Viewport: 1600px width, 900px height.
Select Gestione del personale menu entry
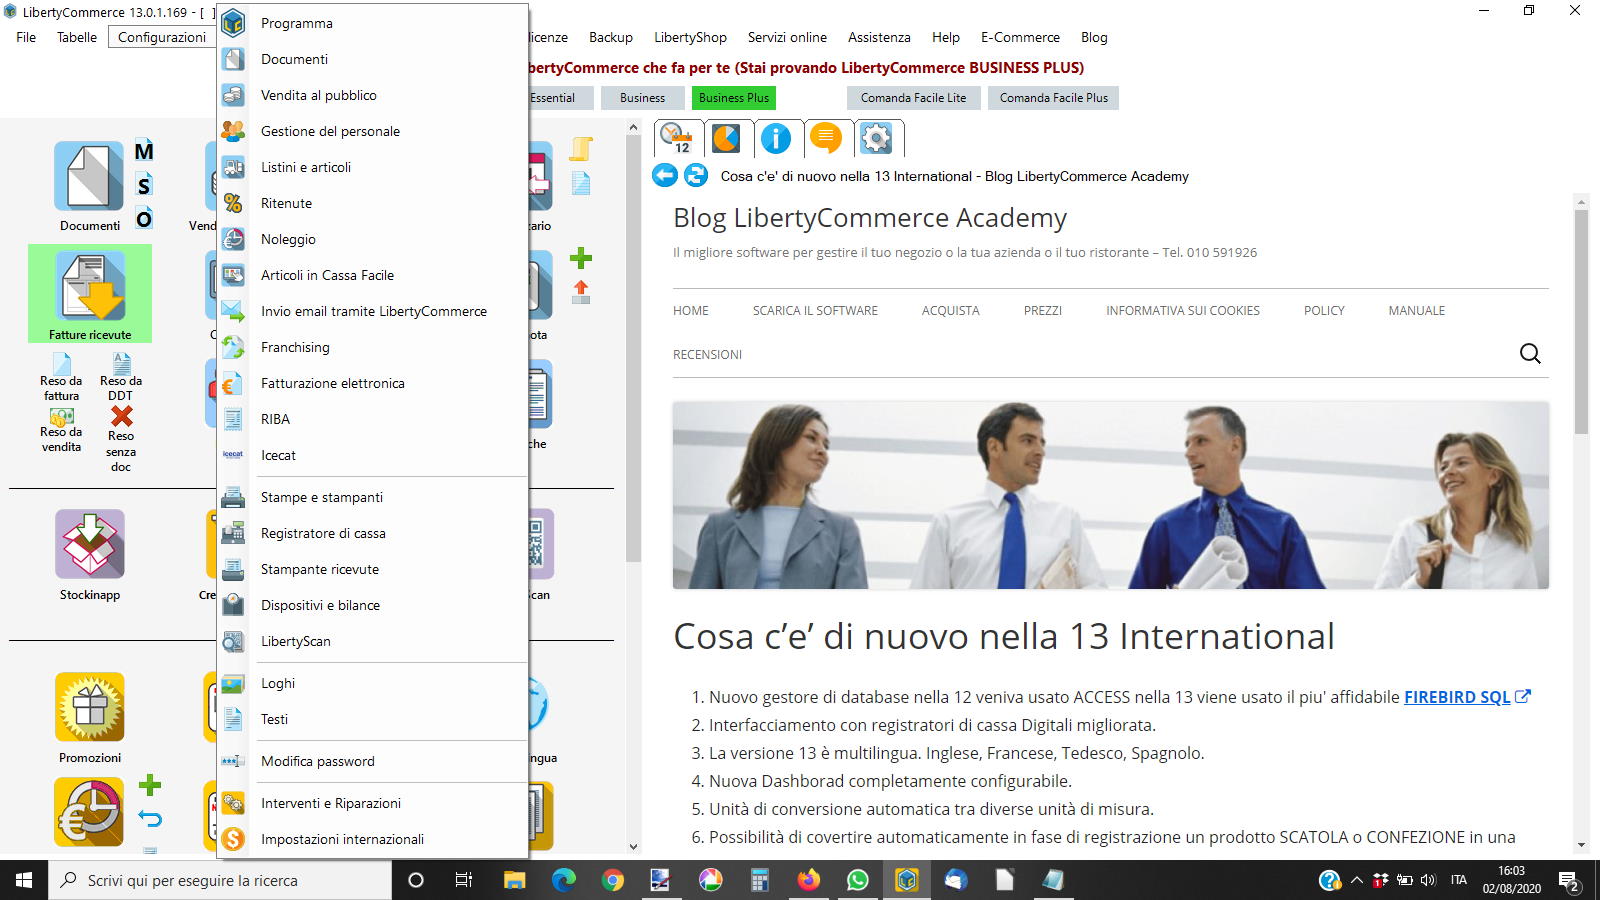point(372,131)
